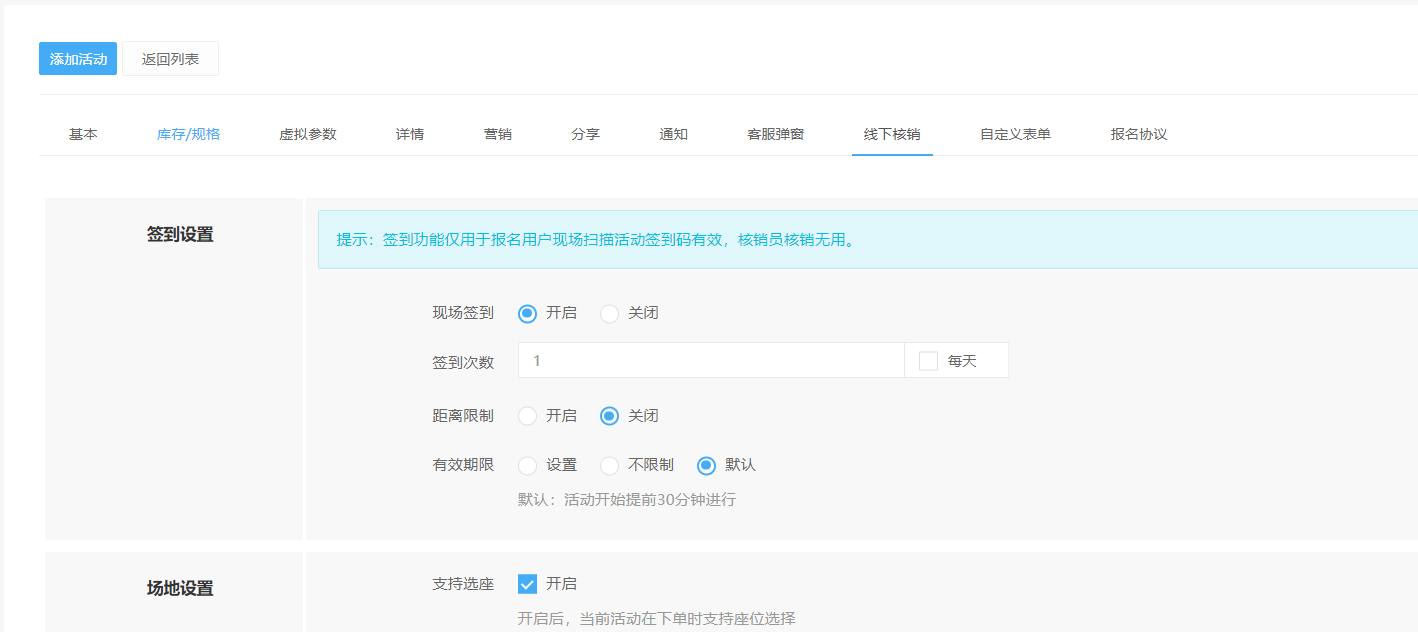1418x632 pixels.
Task: Open the 虚拟参数 tab
Action: (308, 134)
